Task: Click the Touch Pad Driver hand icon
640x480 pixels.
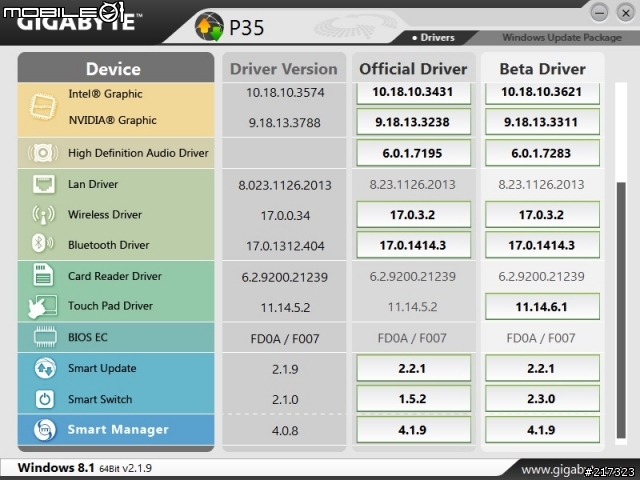Action: (x=42, y=307)
